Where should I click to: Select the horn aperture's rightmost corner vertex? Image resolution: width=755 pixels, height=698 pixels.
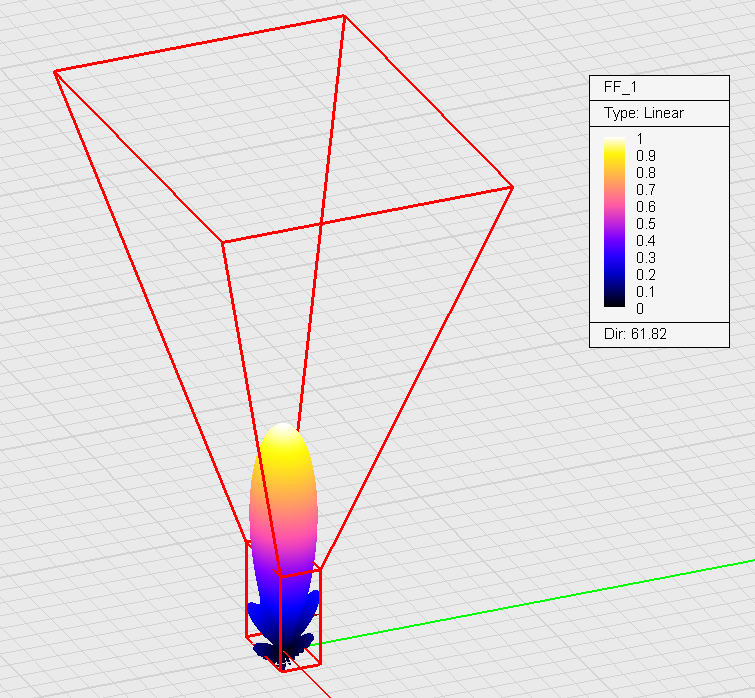pos(512,187)
